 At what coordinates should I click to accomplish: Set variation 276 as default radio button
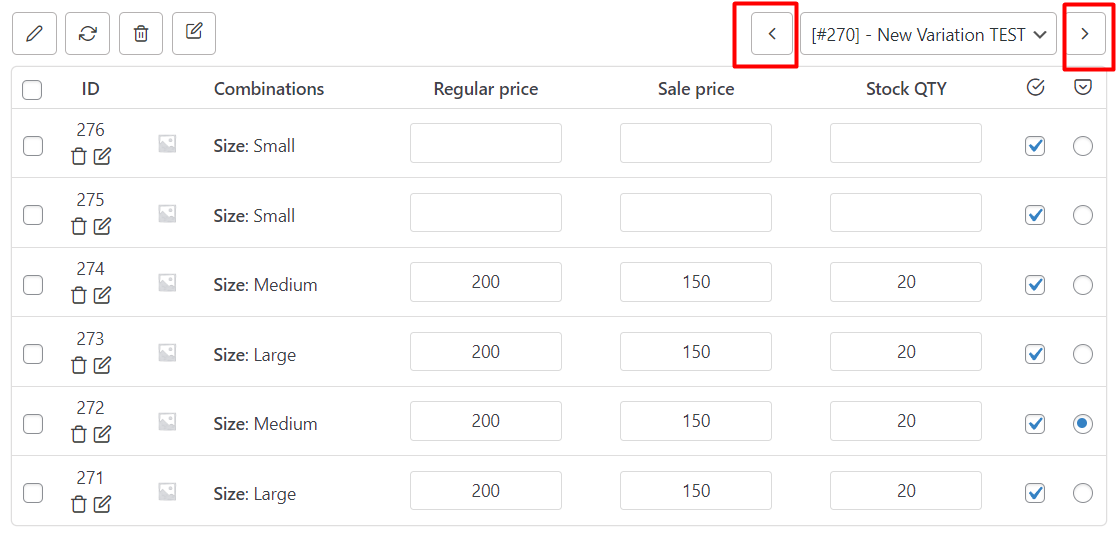coord(1082,146)
